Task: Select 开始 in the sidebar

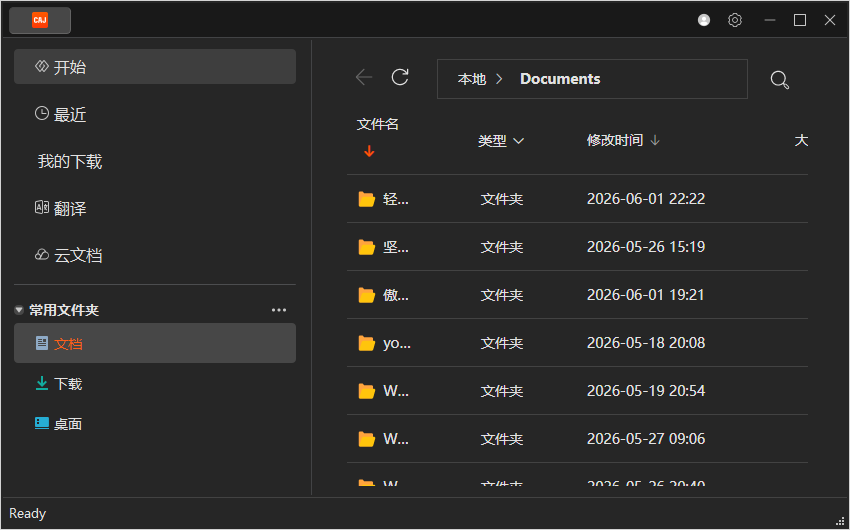Action: (x=155, y=67)
